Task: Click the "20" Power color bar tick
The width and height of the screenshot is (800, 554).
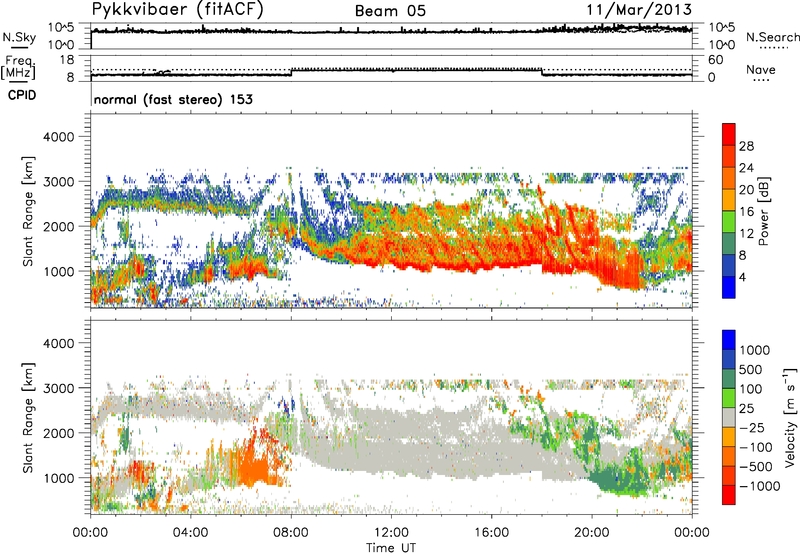Action: [x=746, y=190]
